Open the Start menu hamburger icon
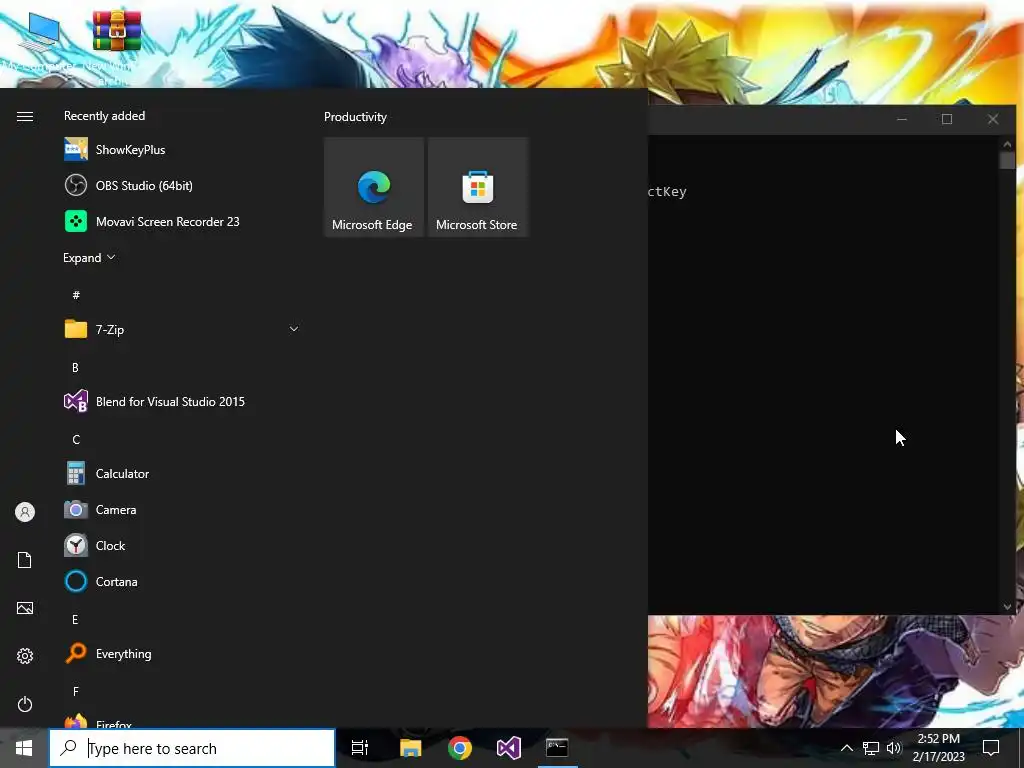Viewport: 1024px width, 768px height. pyautogui.click(x=25, y=117)
